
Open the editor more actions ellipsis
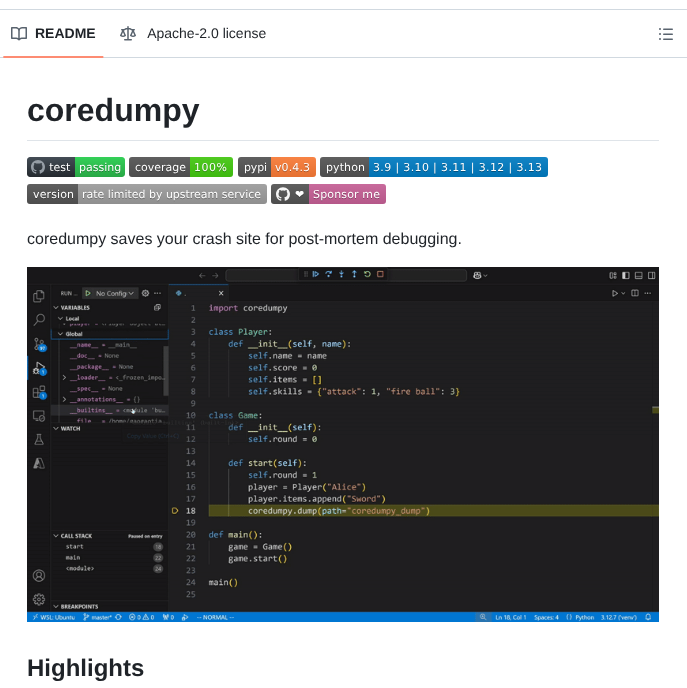click(648, 293)
